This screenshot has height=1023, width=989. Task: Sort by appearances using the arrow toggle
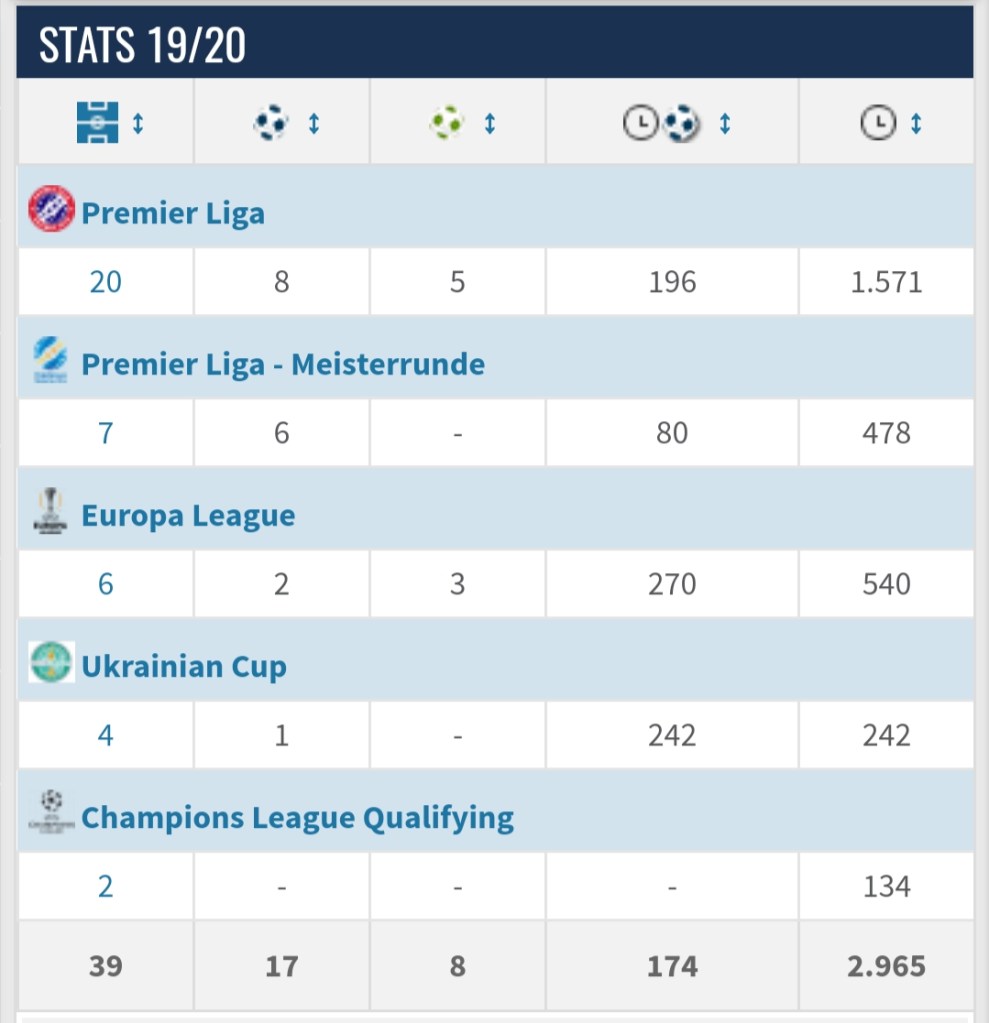[x=138, y=123]
